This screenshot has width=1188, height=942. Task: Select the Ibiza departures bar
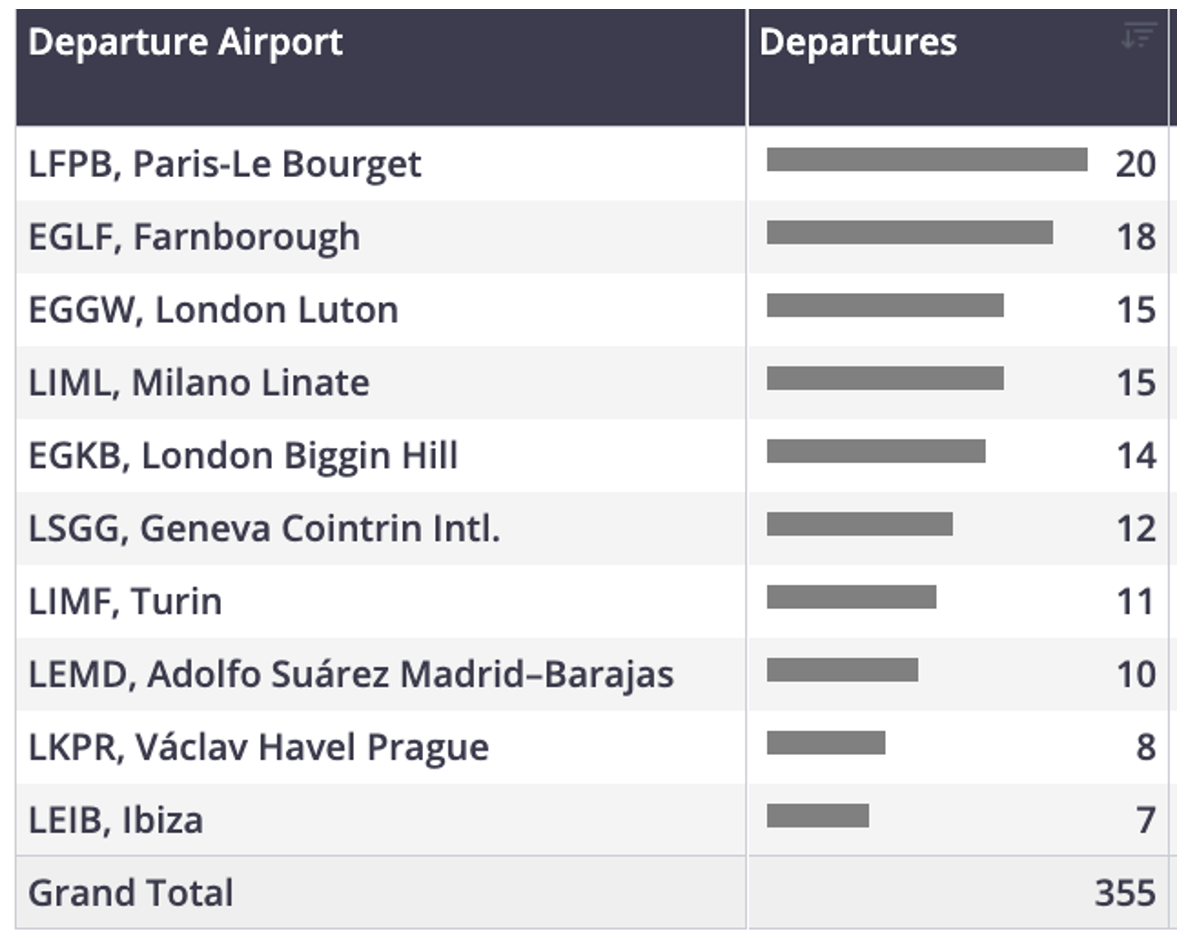tap(818, 815)
